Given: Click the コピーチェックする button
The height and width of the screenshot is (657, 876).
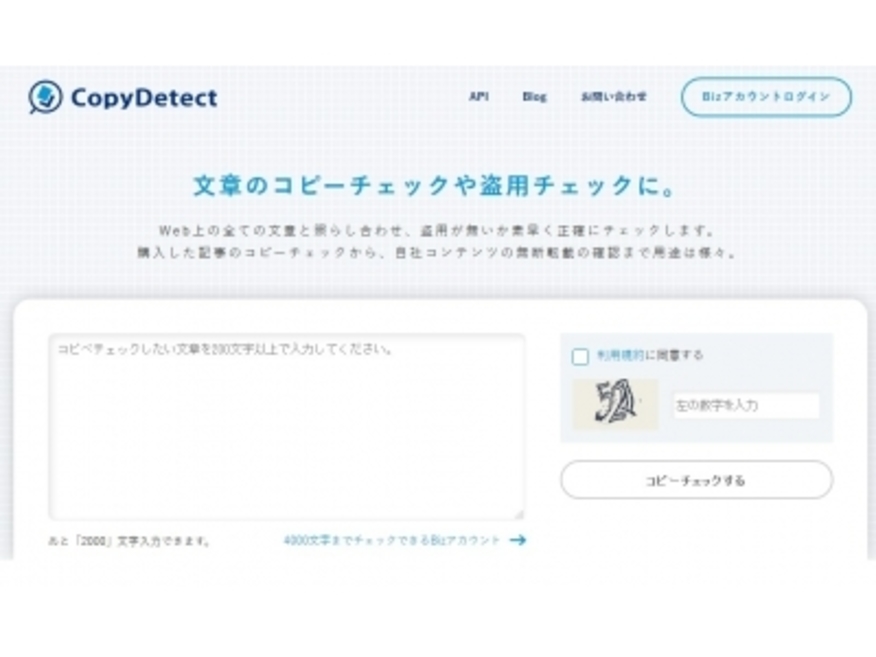Looking at the screenshot, I should 697,480.
